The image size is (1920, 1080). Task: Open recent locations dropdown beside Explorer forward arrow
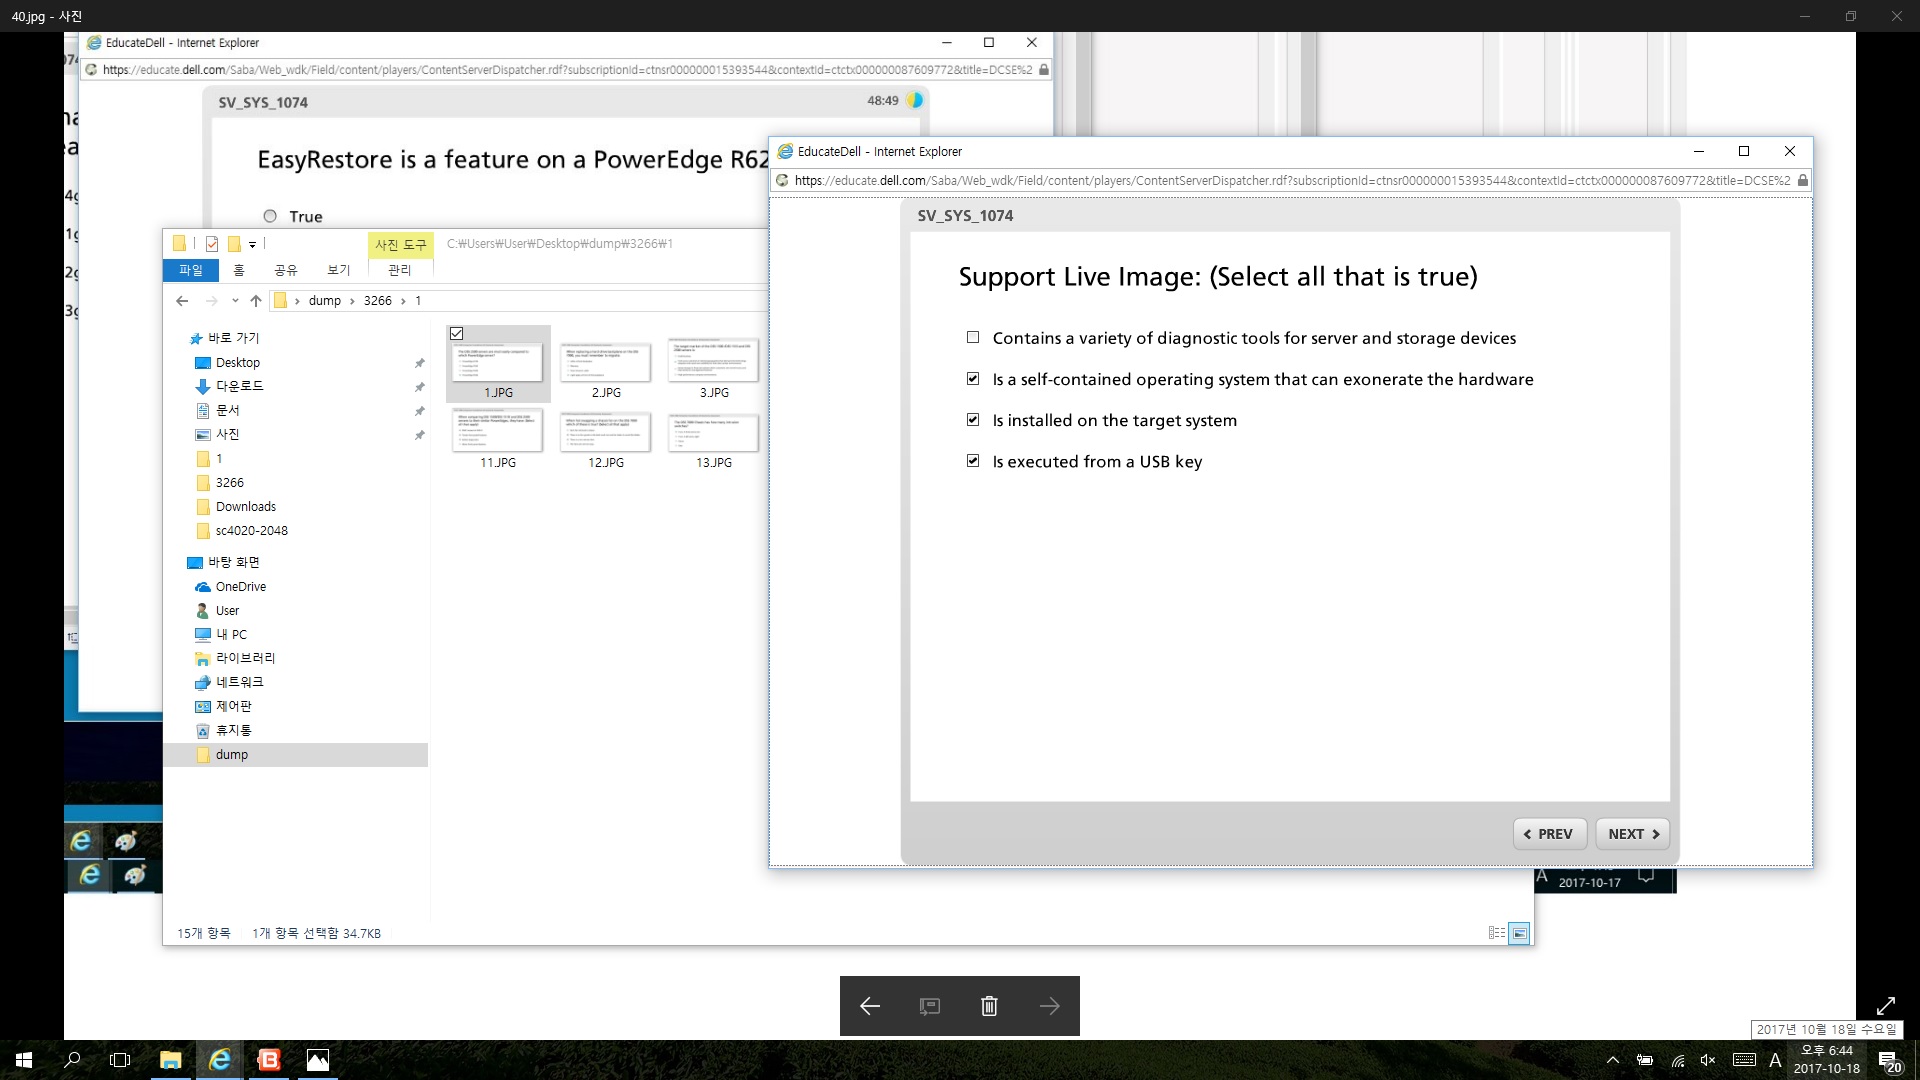tap(235, 301)
